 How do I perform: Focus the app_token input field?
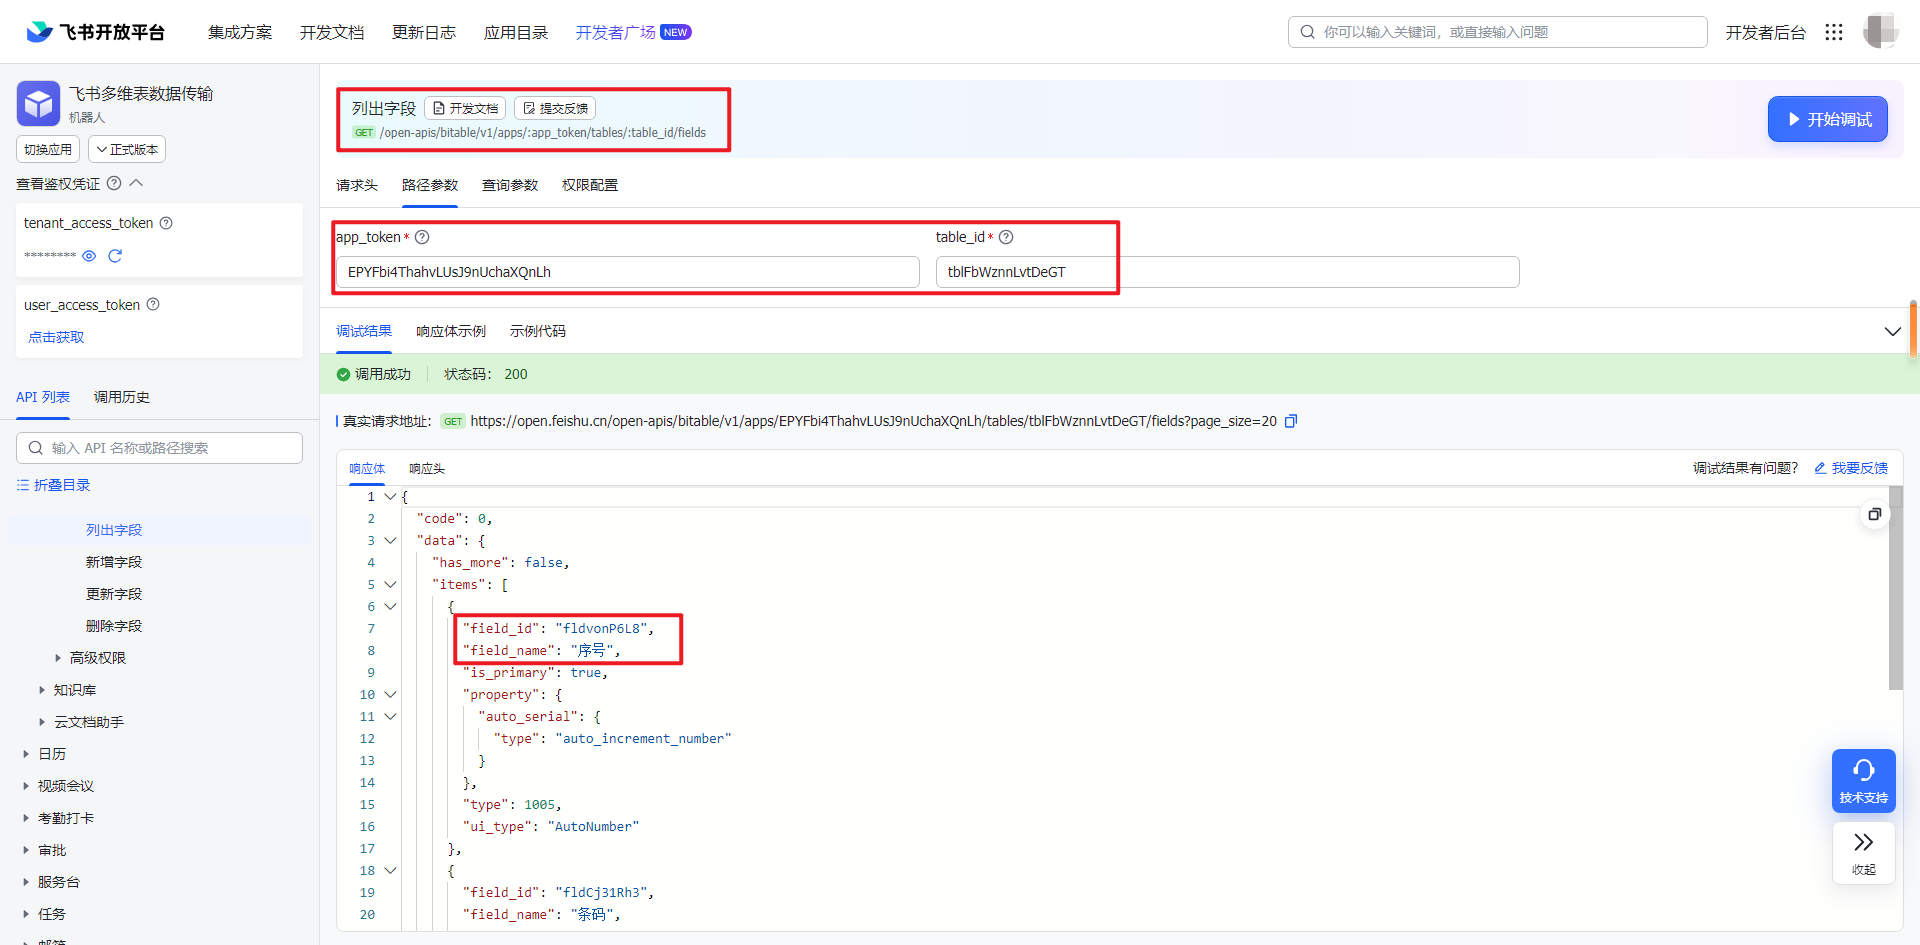point(628,272)
